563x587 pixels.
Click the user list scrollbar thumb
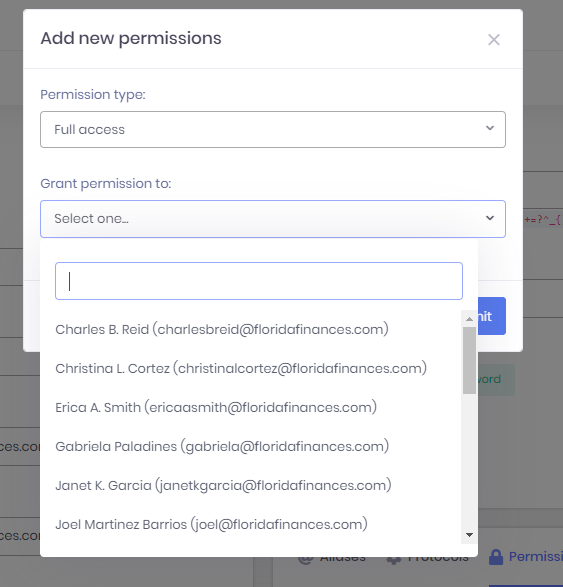[x=469, y=360]
